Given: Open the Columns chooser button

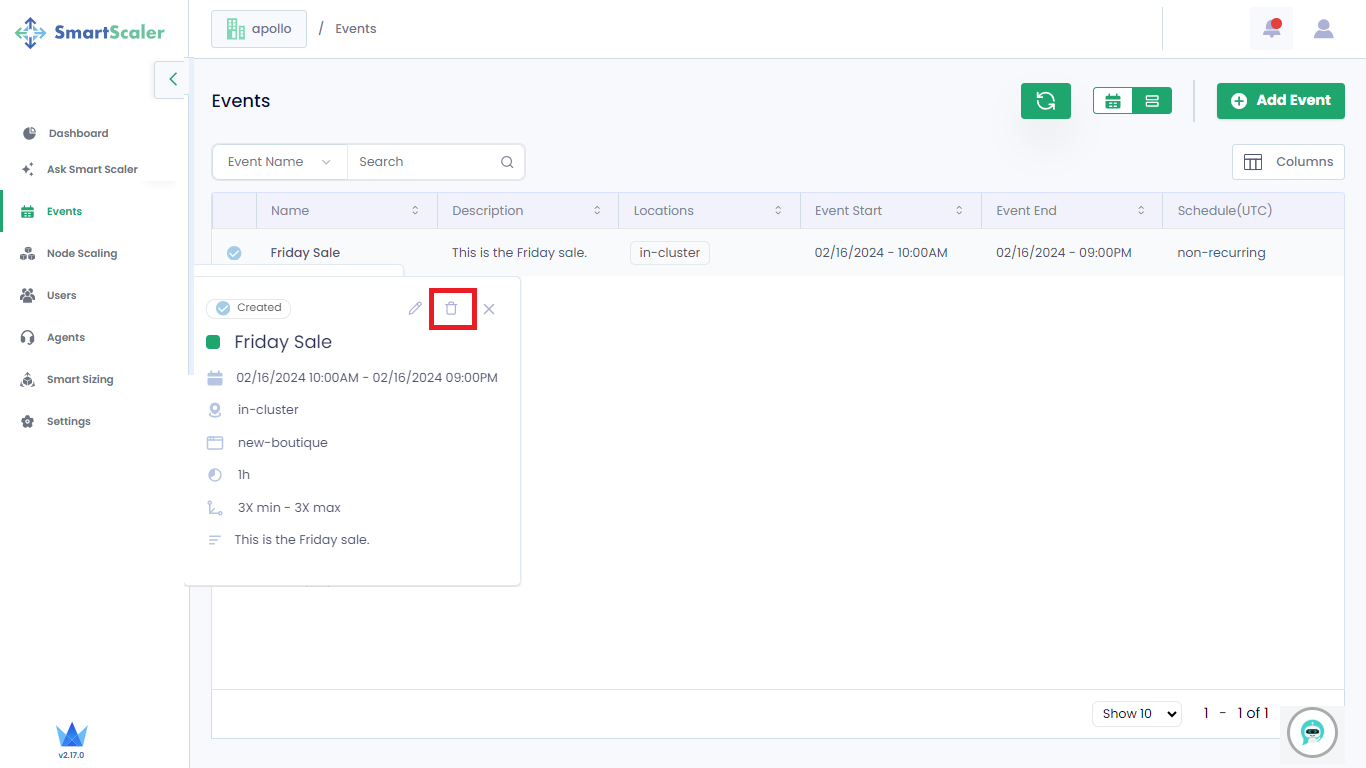Looking at the screenshot, I should [x=1288, y=162].
